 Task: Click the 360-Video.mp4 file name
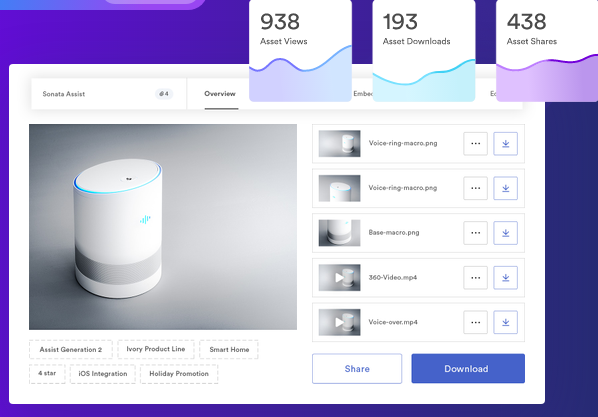pyautogui.click(x=393, y=277)
